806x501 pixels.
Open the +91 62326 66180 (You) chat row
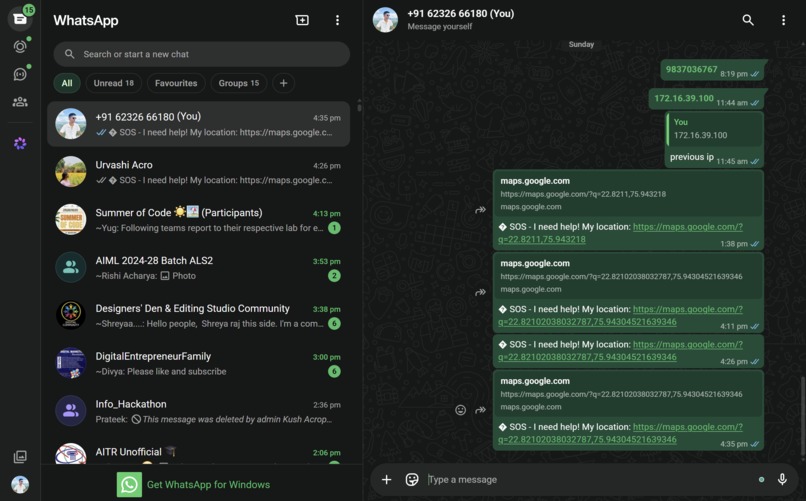coord(198,124)
